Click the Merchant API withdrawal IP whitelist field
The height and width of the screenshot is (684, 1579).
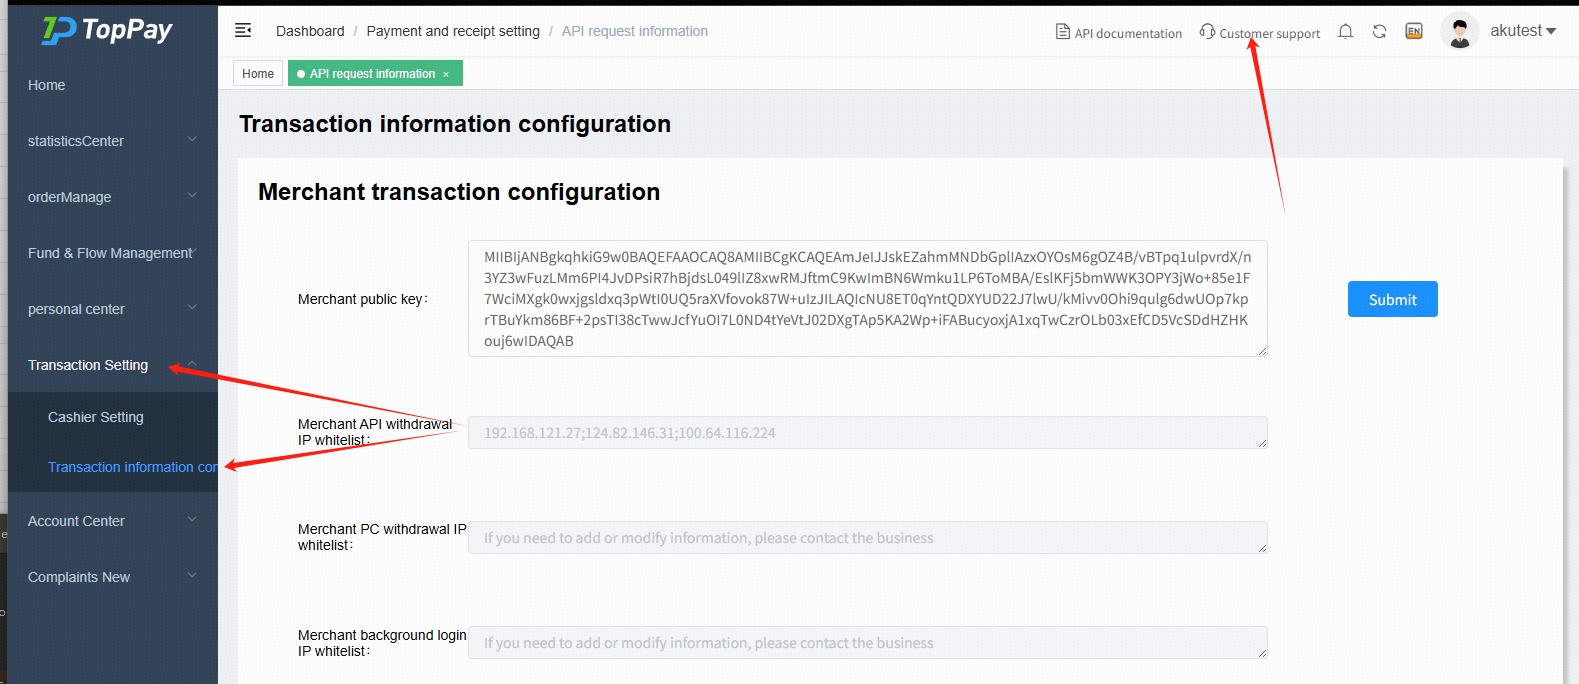click(x=868, y=433)
